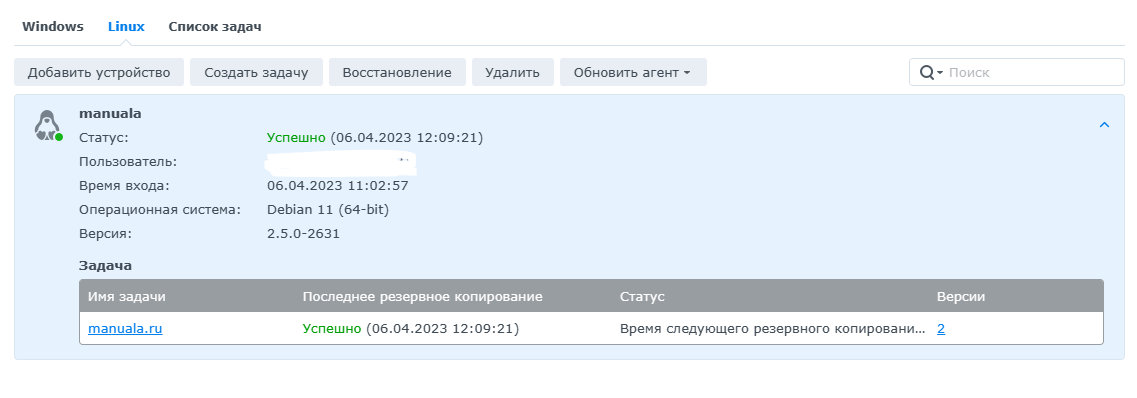Collapse the manuala device details chevron
The image size is (1137, 398).
click(x=1104, y=125)
